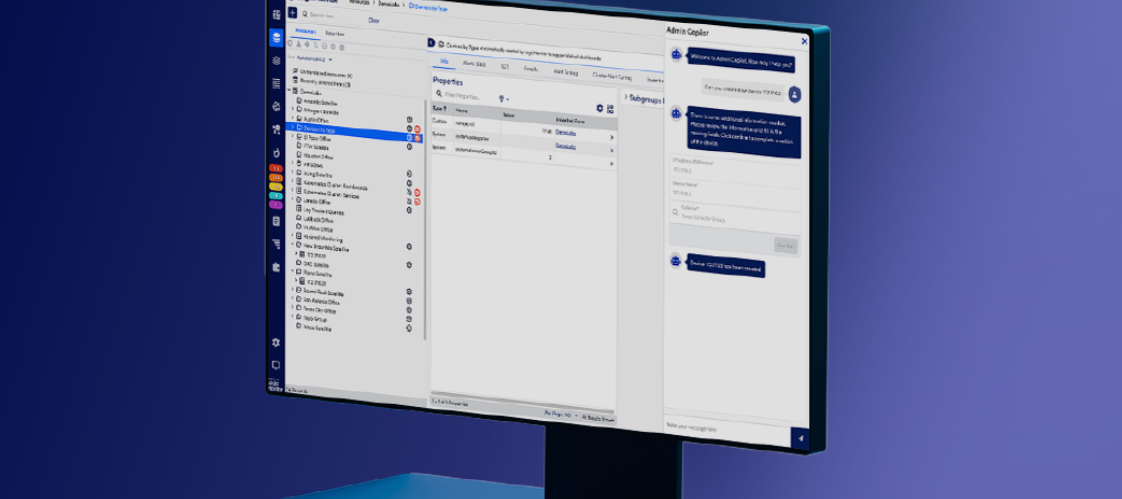The height and width of the screenshot is (499, 1122).
Task: Open the Properties table settings gear
Action: pyautogui.click(x=600, y=108)
